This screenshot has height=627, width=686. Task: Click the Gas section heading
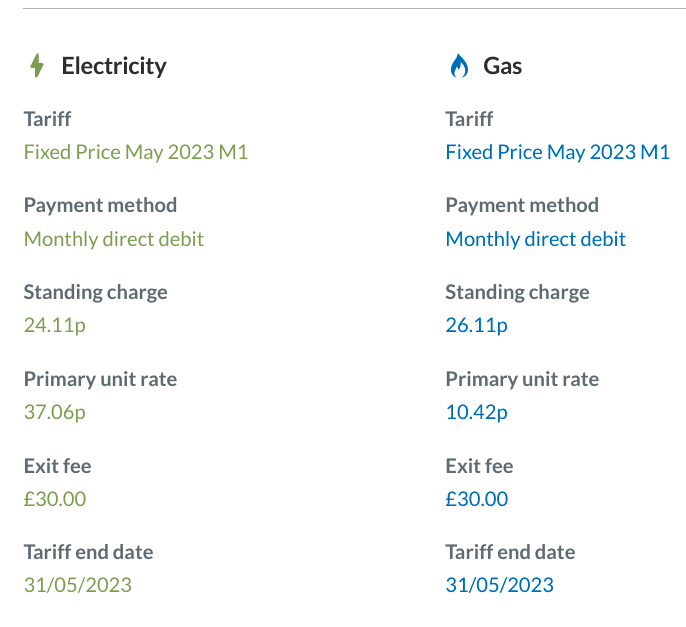tap(503, 66)
